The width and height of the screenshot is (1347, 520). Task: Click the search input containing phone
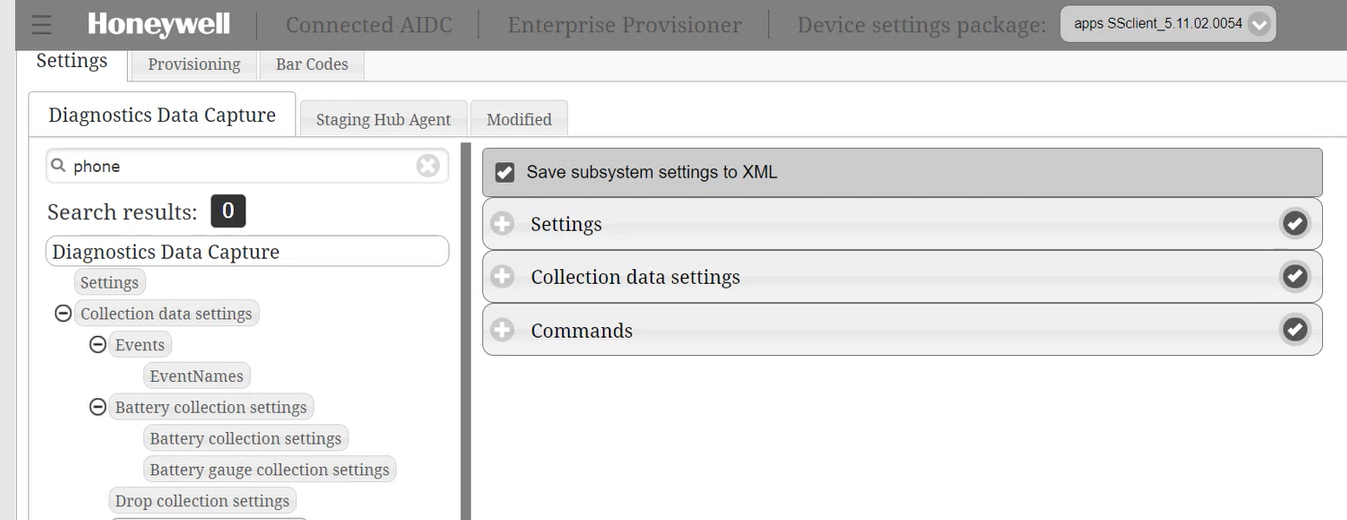click(x=240, y=166)
